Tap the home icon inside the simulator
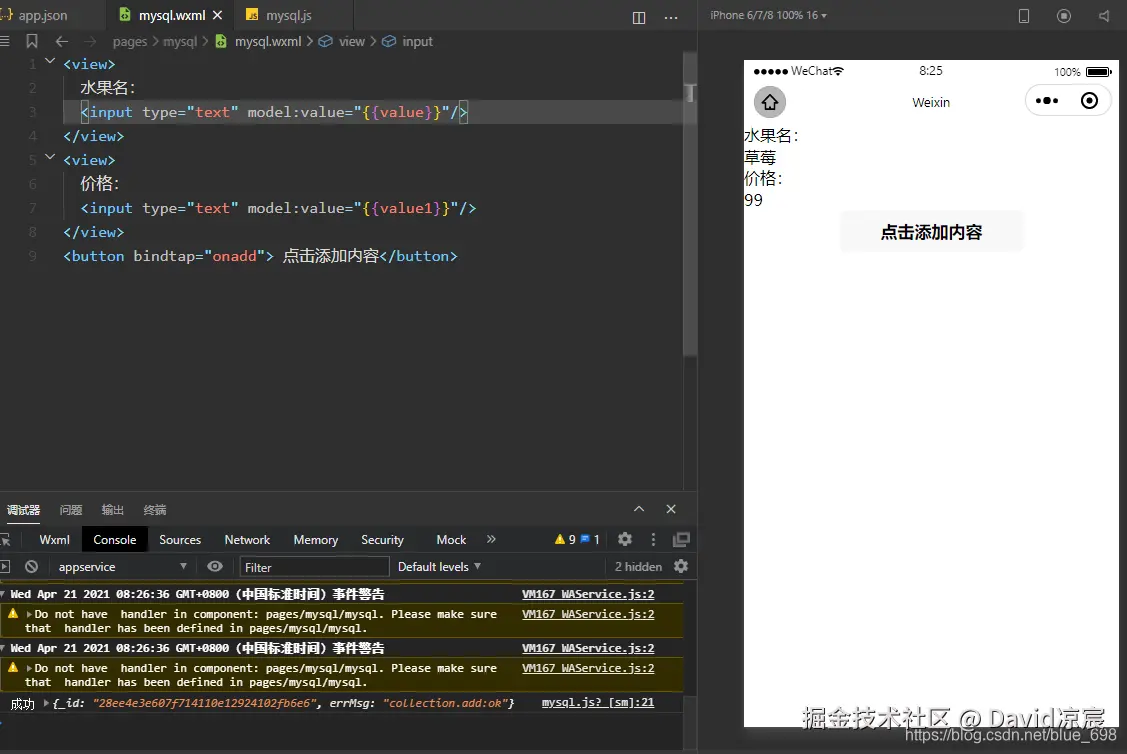The height and width of the screenshot is (754, 1127). click(x=769, y=101)
